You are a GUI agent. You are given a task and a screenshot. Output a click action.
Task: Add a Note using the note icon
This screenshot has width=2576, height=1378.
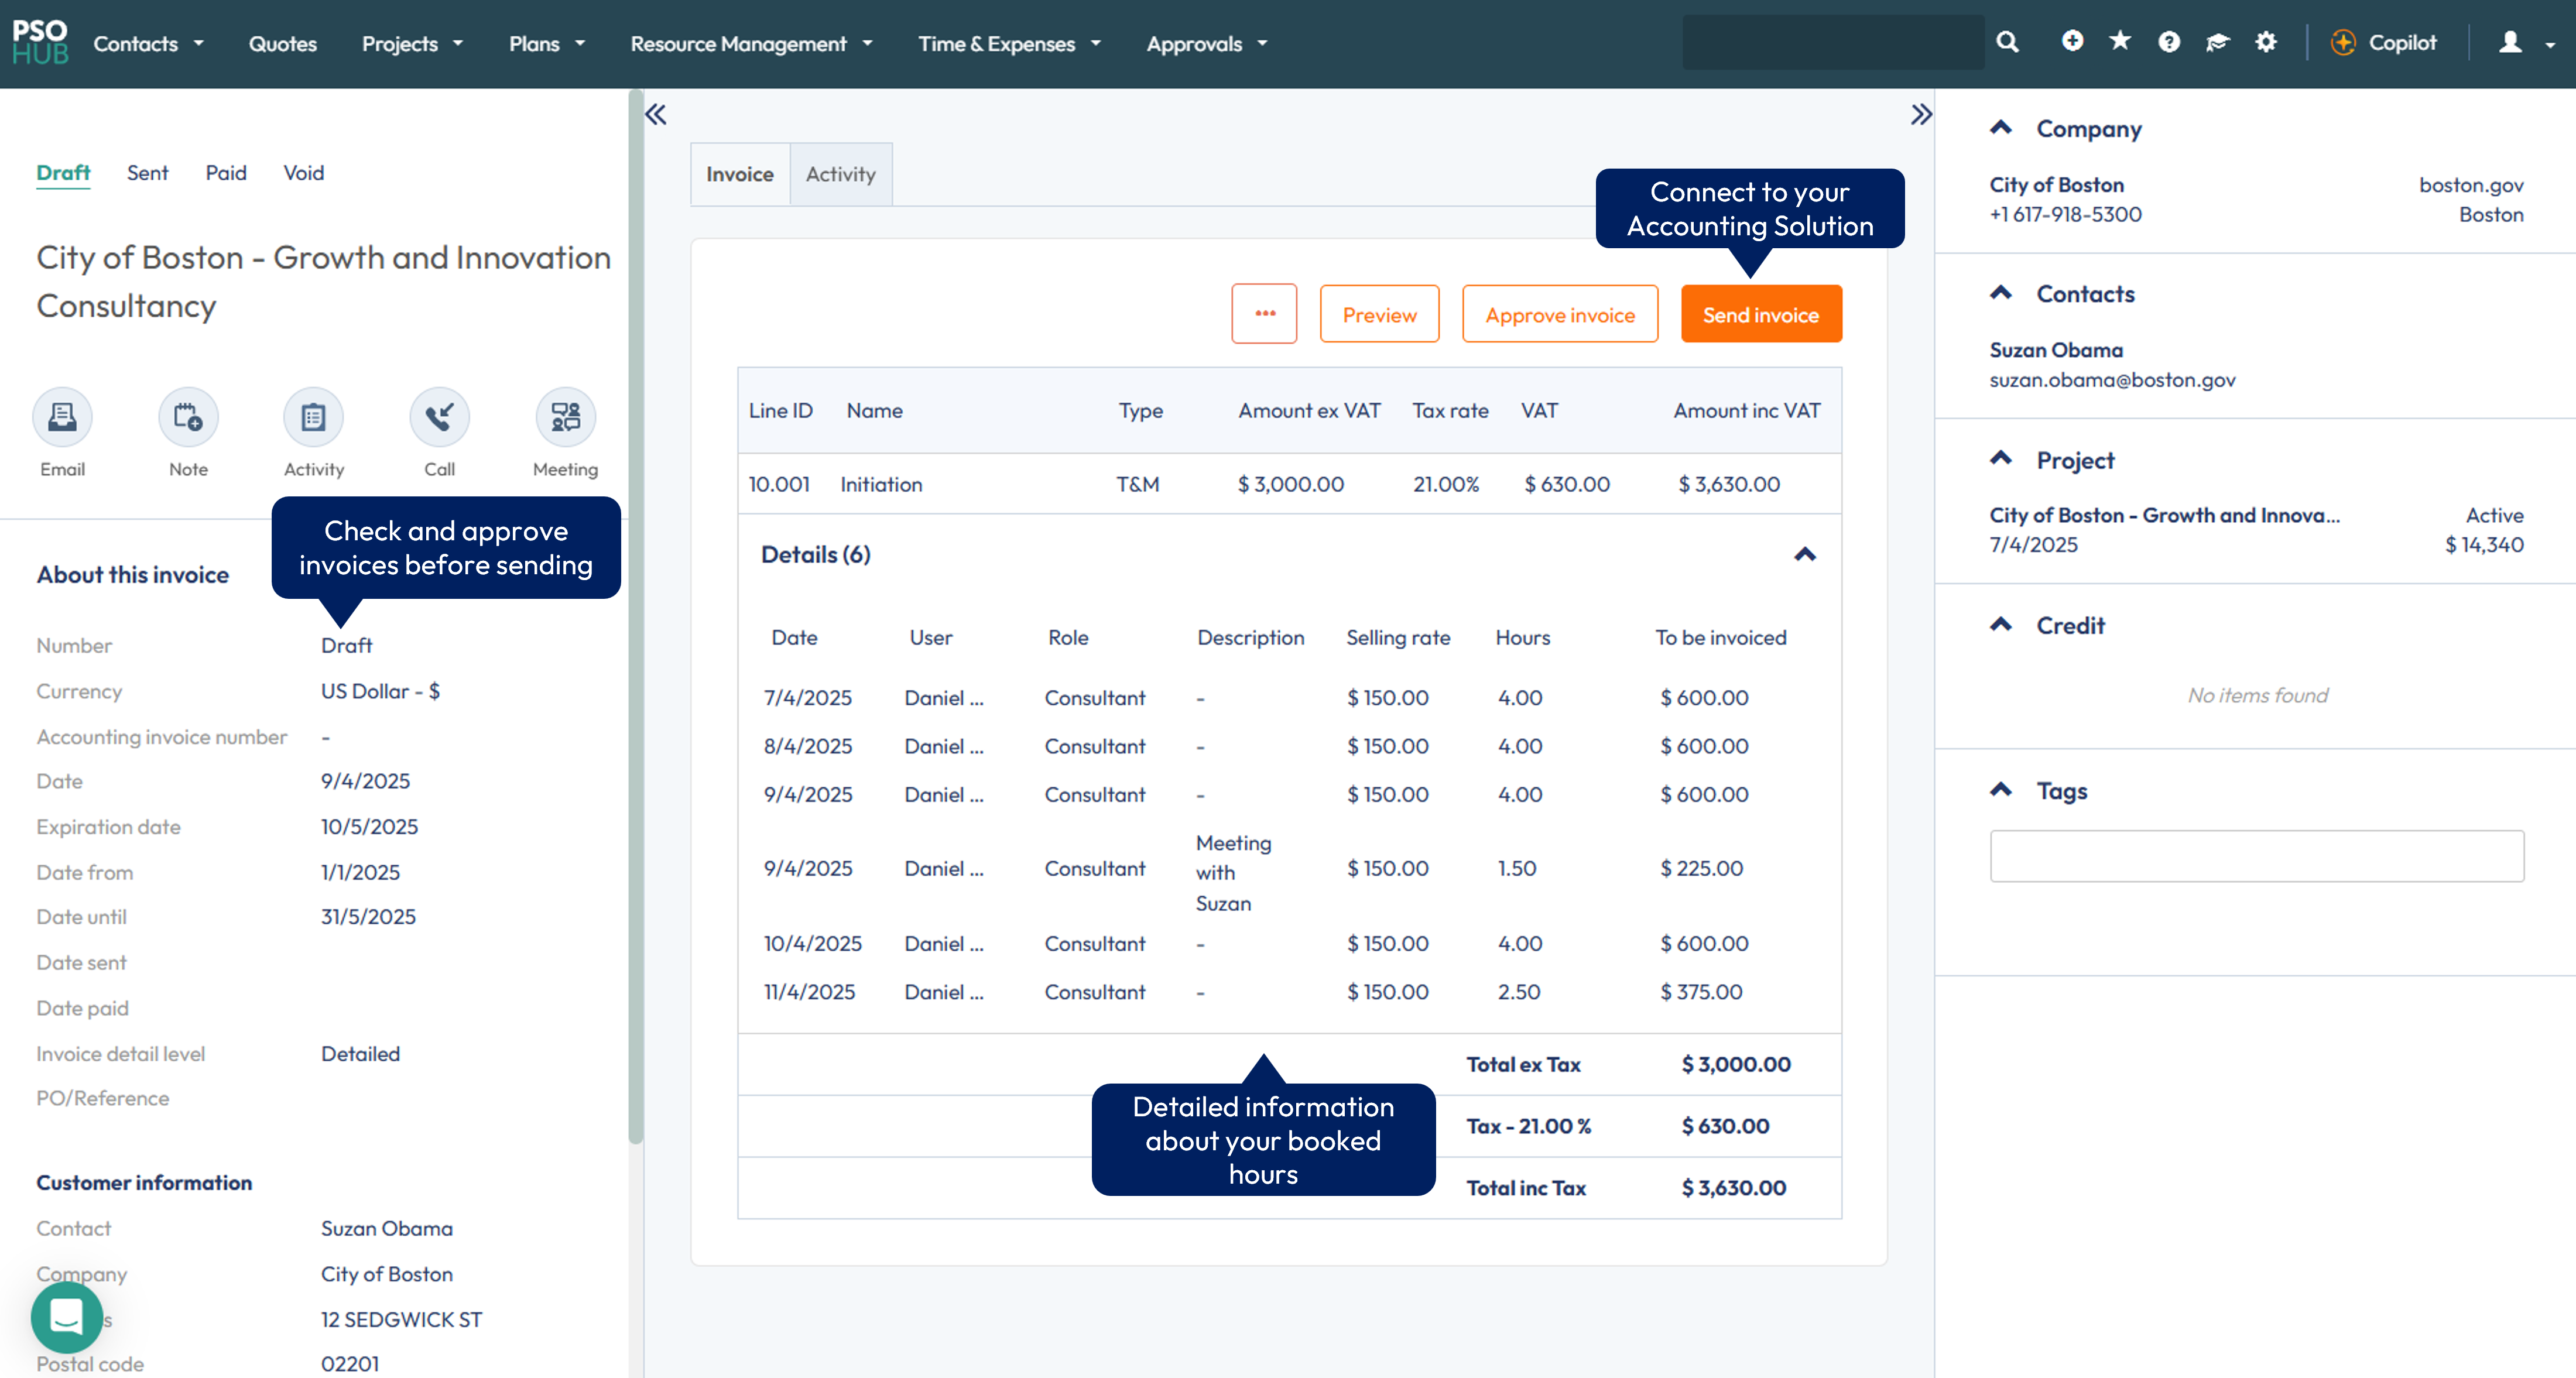click(188, 417)
